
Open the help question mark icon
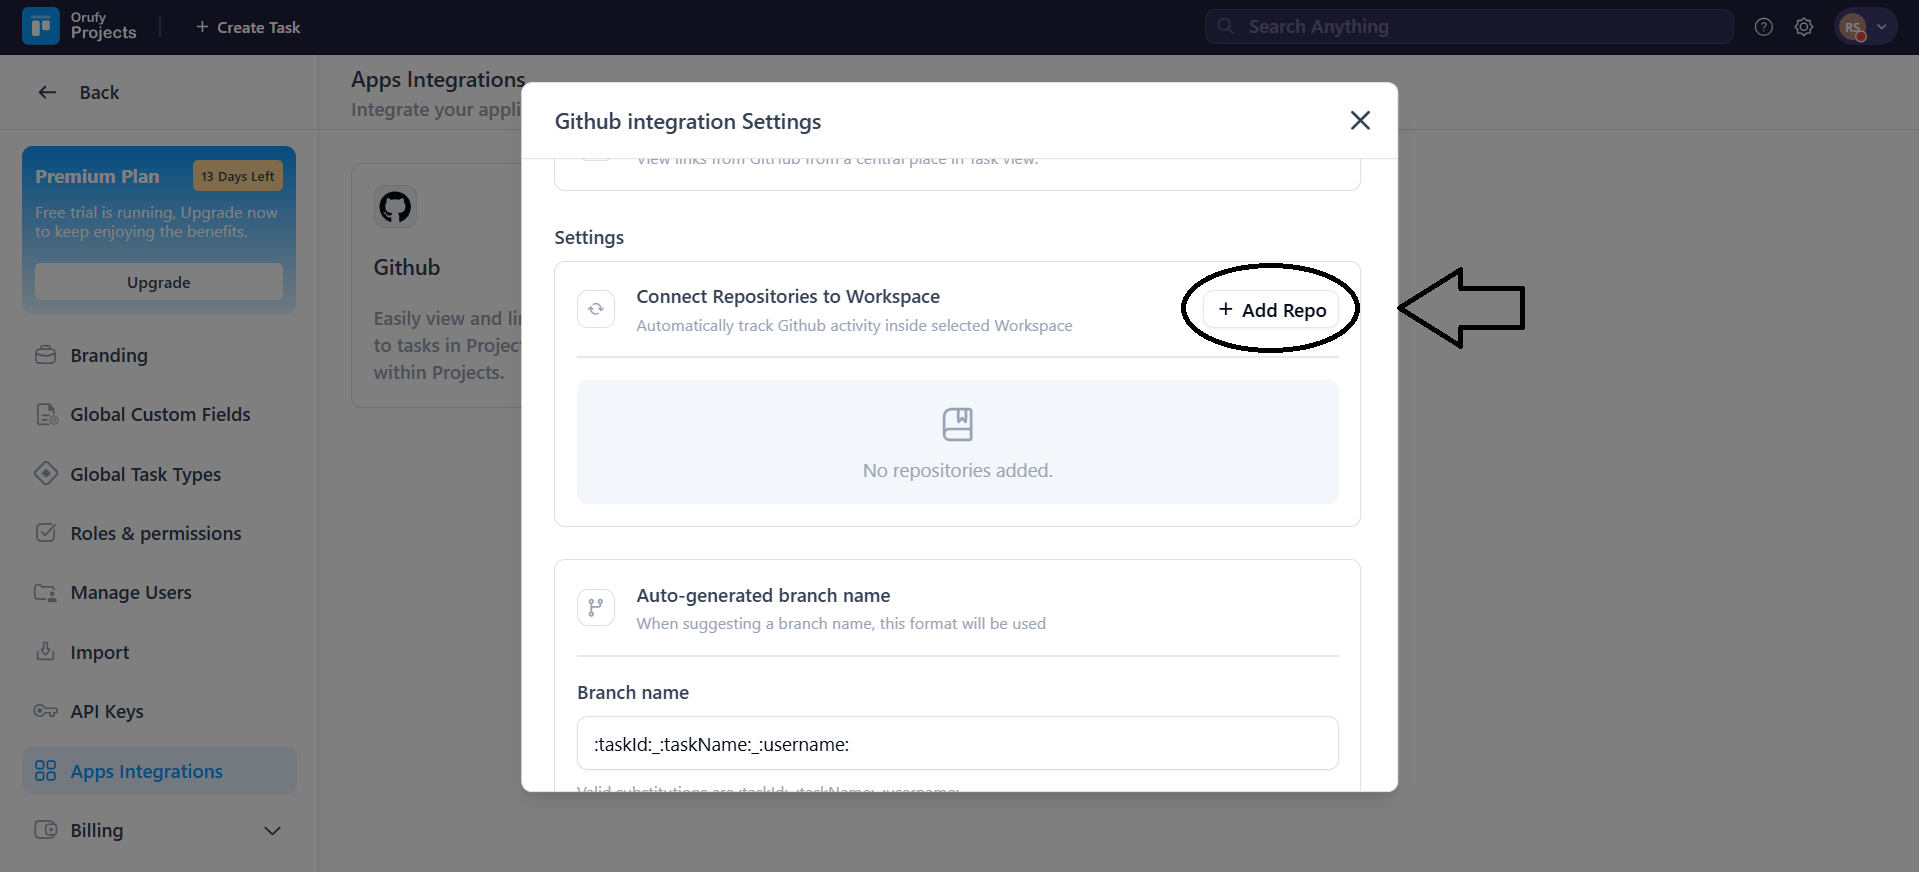(x=1763, y=27)
